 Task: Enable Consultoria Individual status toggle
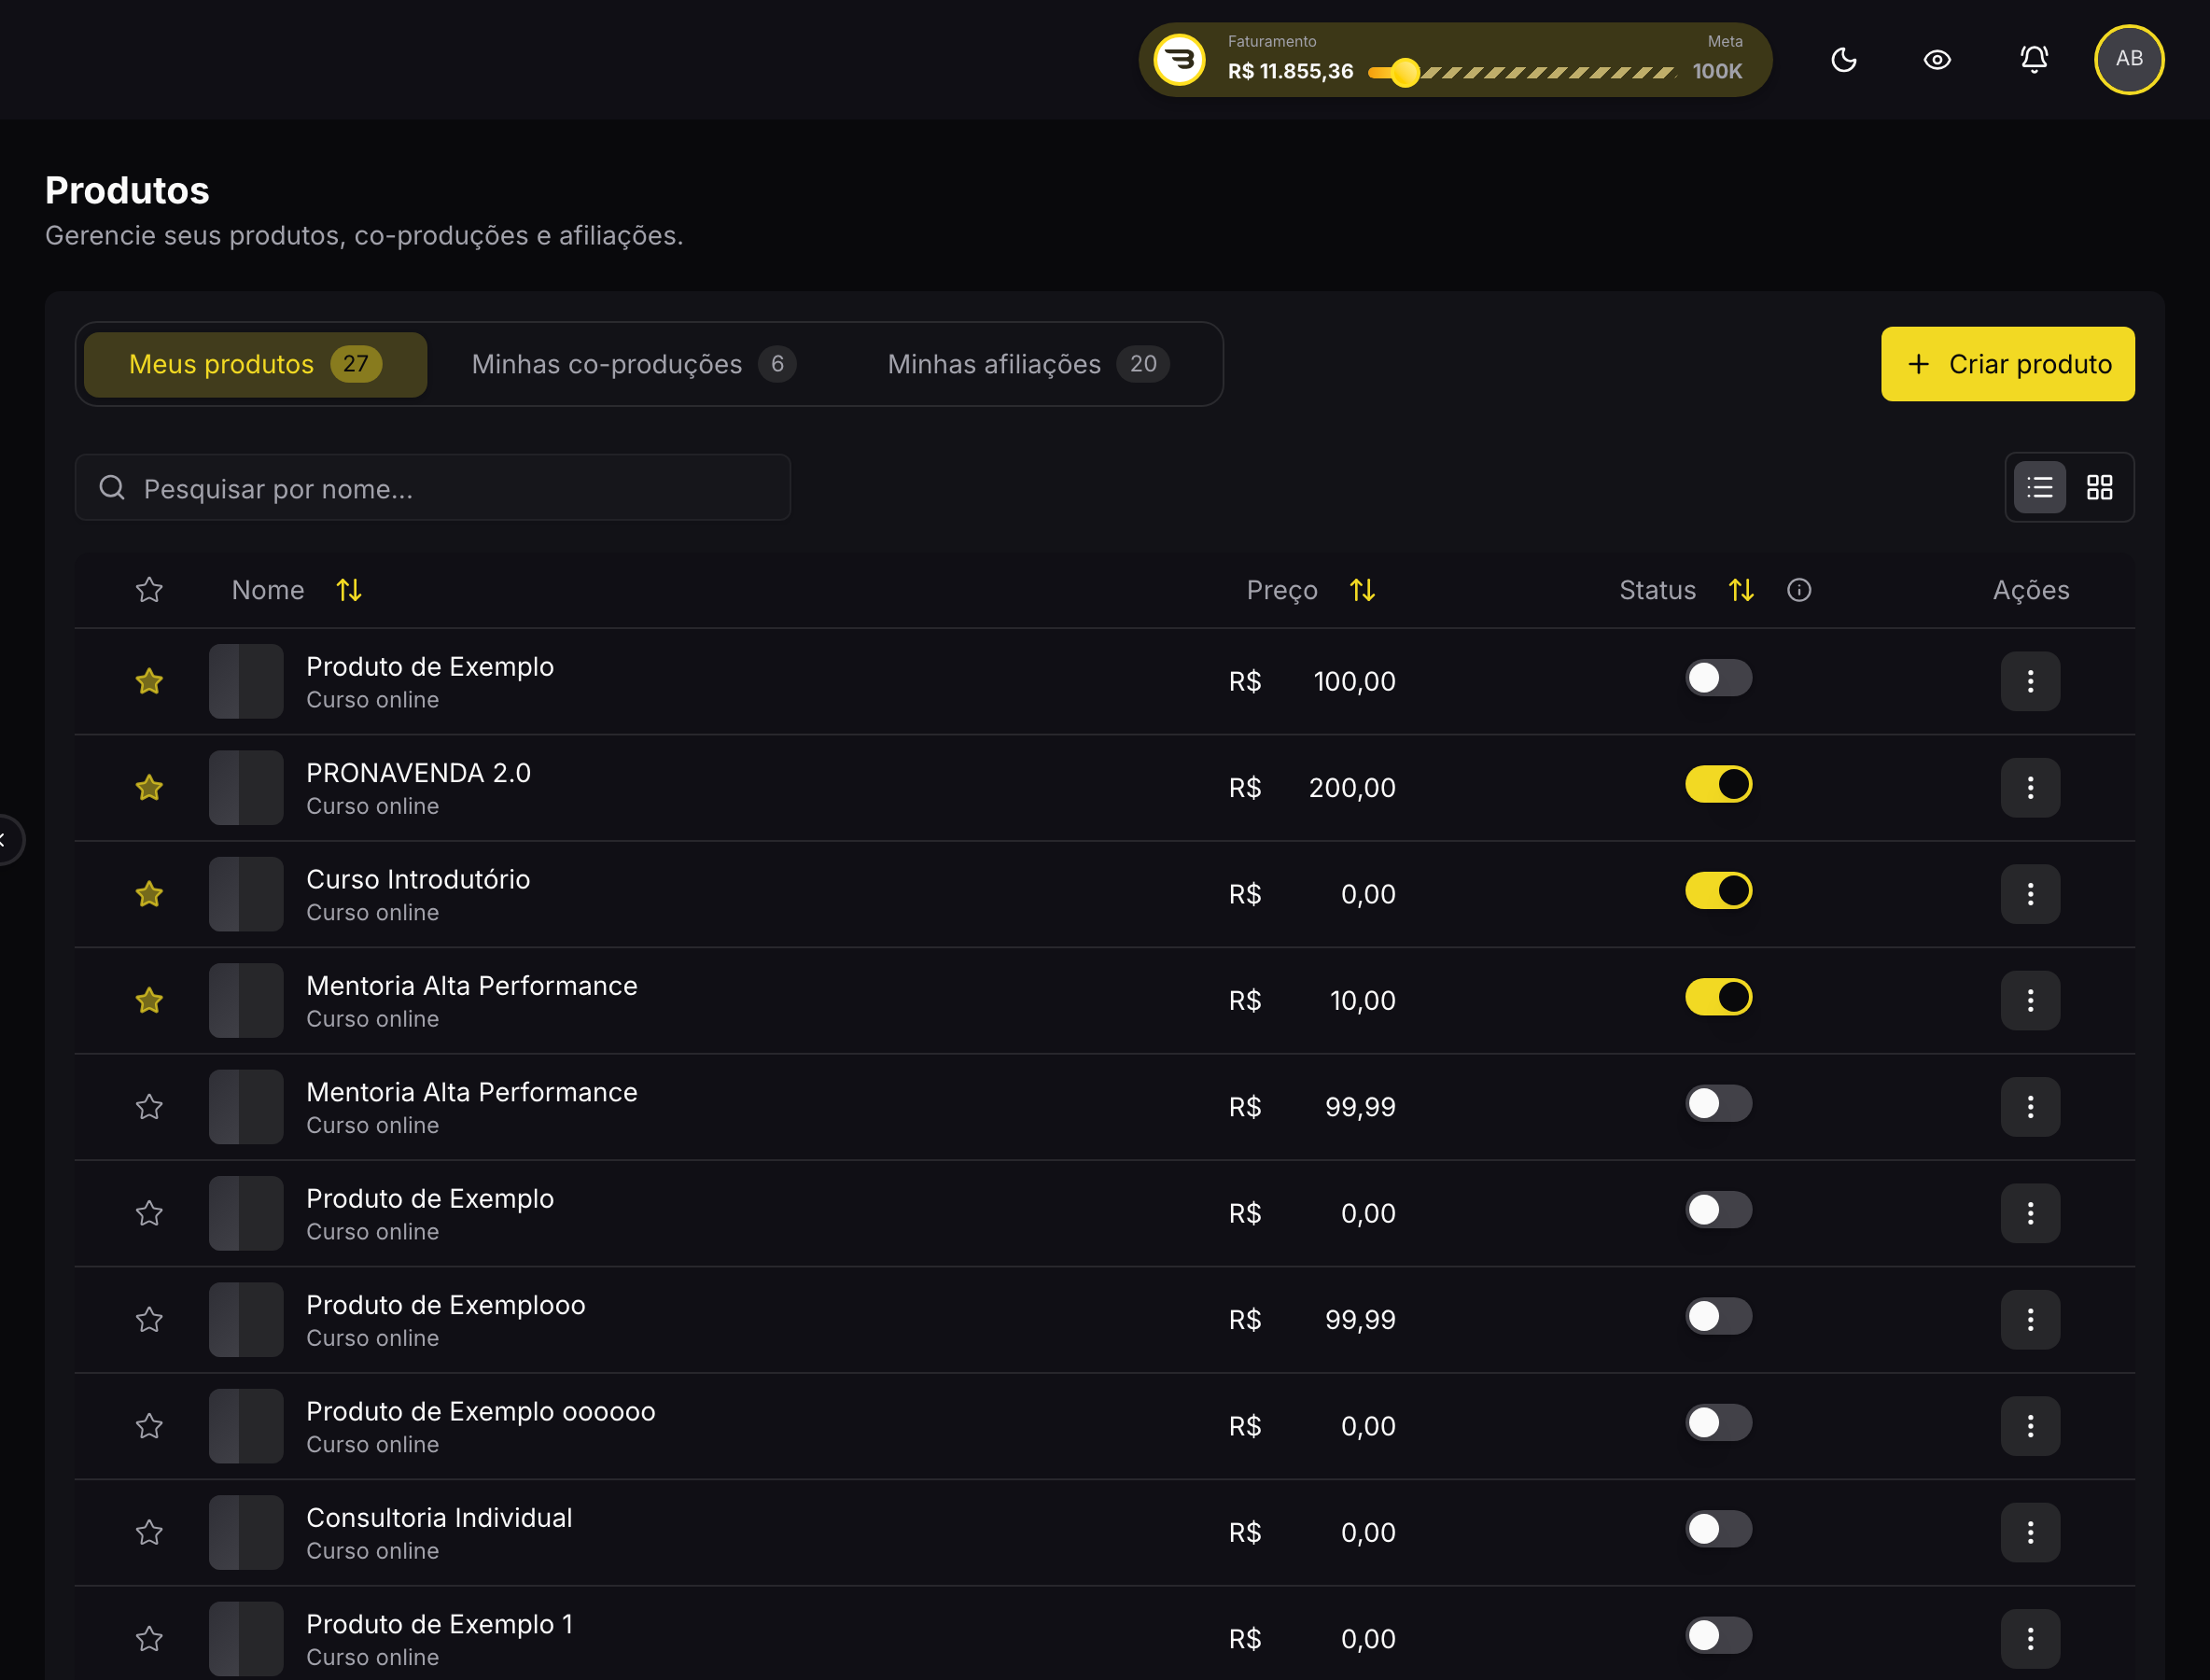click(1718, 1529)
